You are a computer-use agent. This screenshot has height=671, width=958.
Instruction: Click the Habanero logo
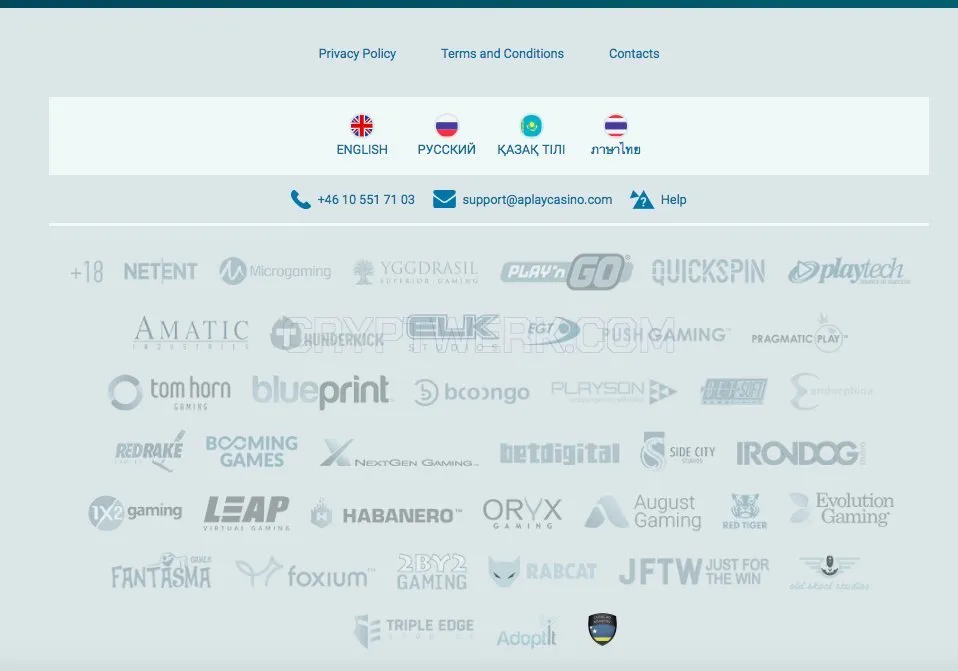(386, 514)
